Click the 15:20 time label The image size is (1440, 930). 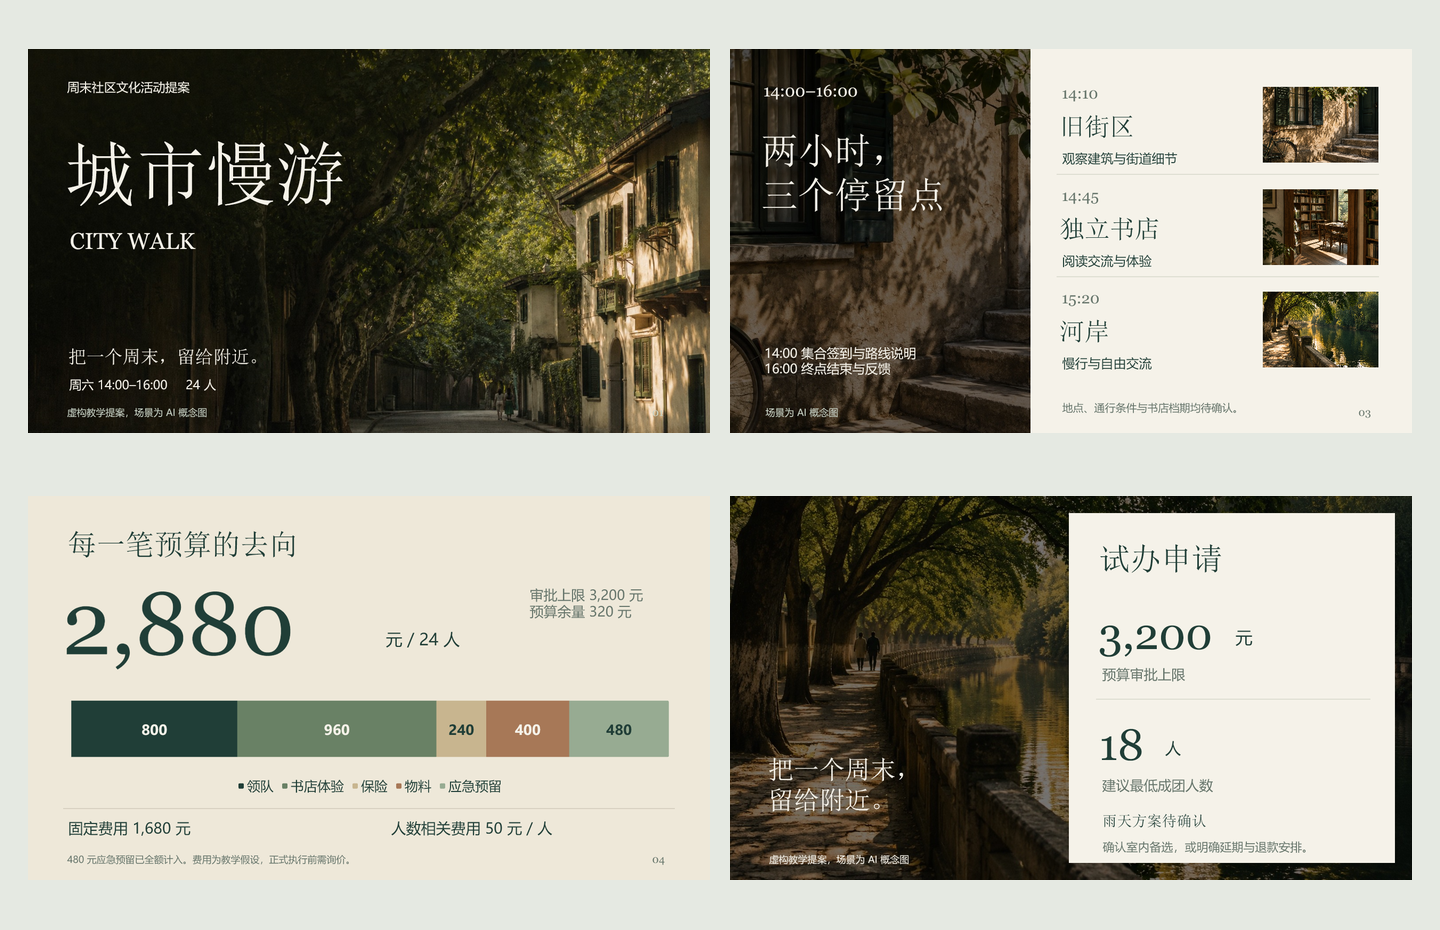click(x=1080, y=299)
